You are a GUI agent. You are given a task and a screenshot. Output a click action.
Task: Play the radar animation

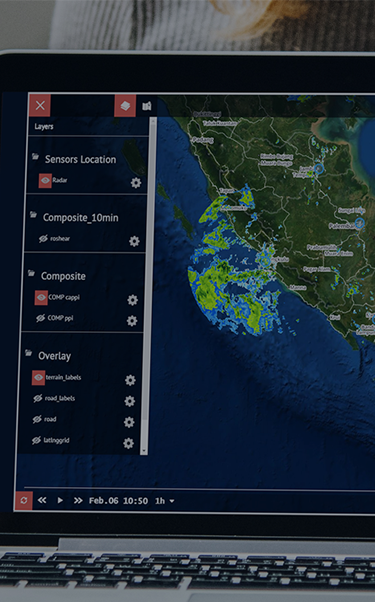tap(60, 500)
